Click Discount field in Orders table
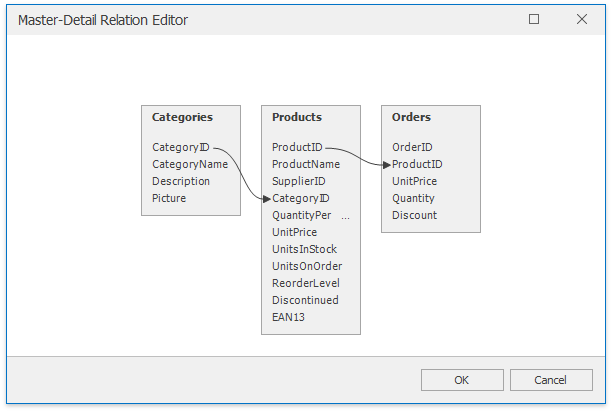 414,215
